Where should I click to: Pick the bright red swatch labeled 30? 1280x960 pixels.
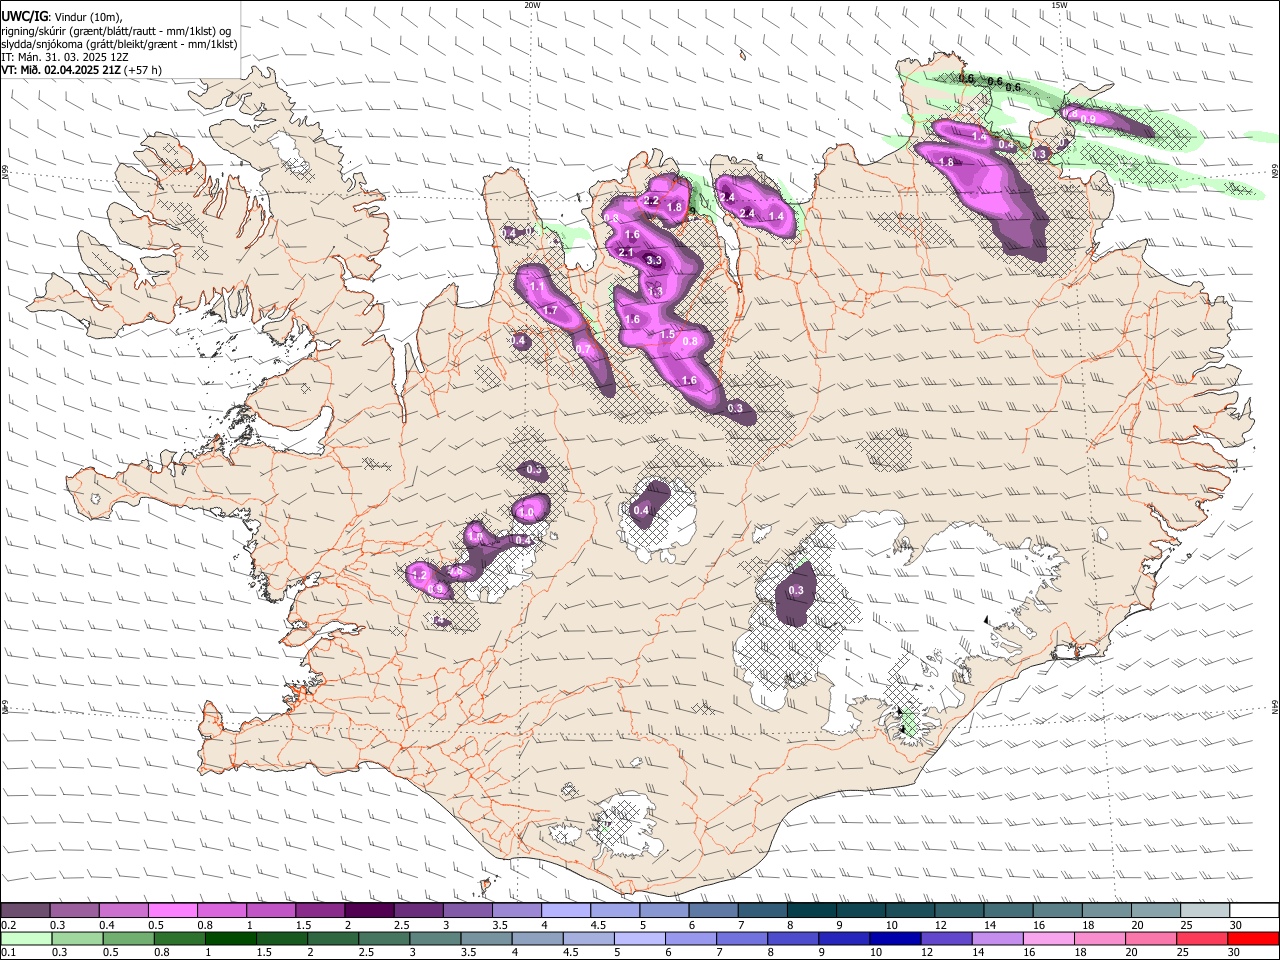click(x=1253, y=938)
